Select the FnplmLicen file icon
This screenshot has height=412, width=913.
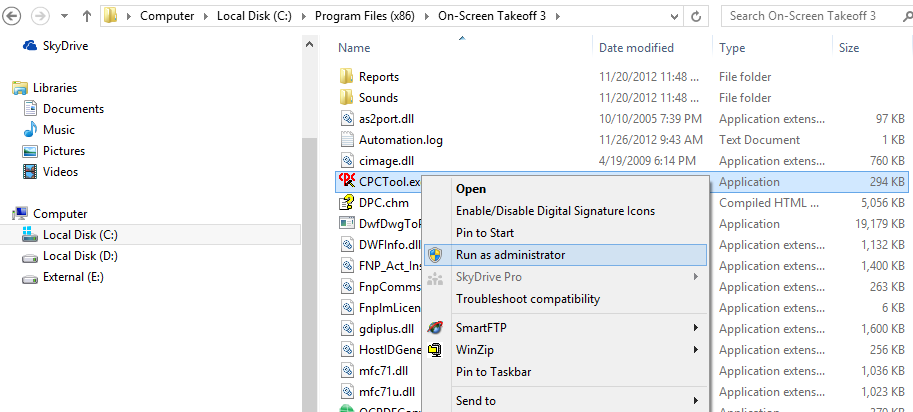tap(347, 307)
